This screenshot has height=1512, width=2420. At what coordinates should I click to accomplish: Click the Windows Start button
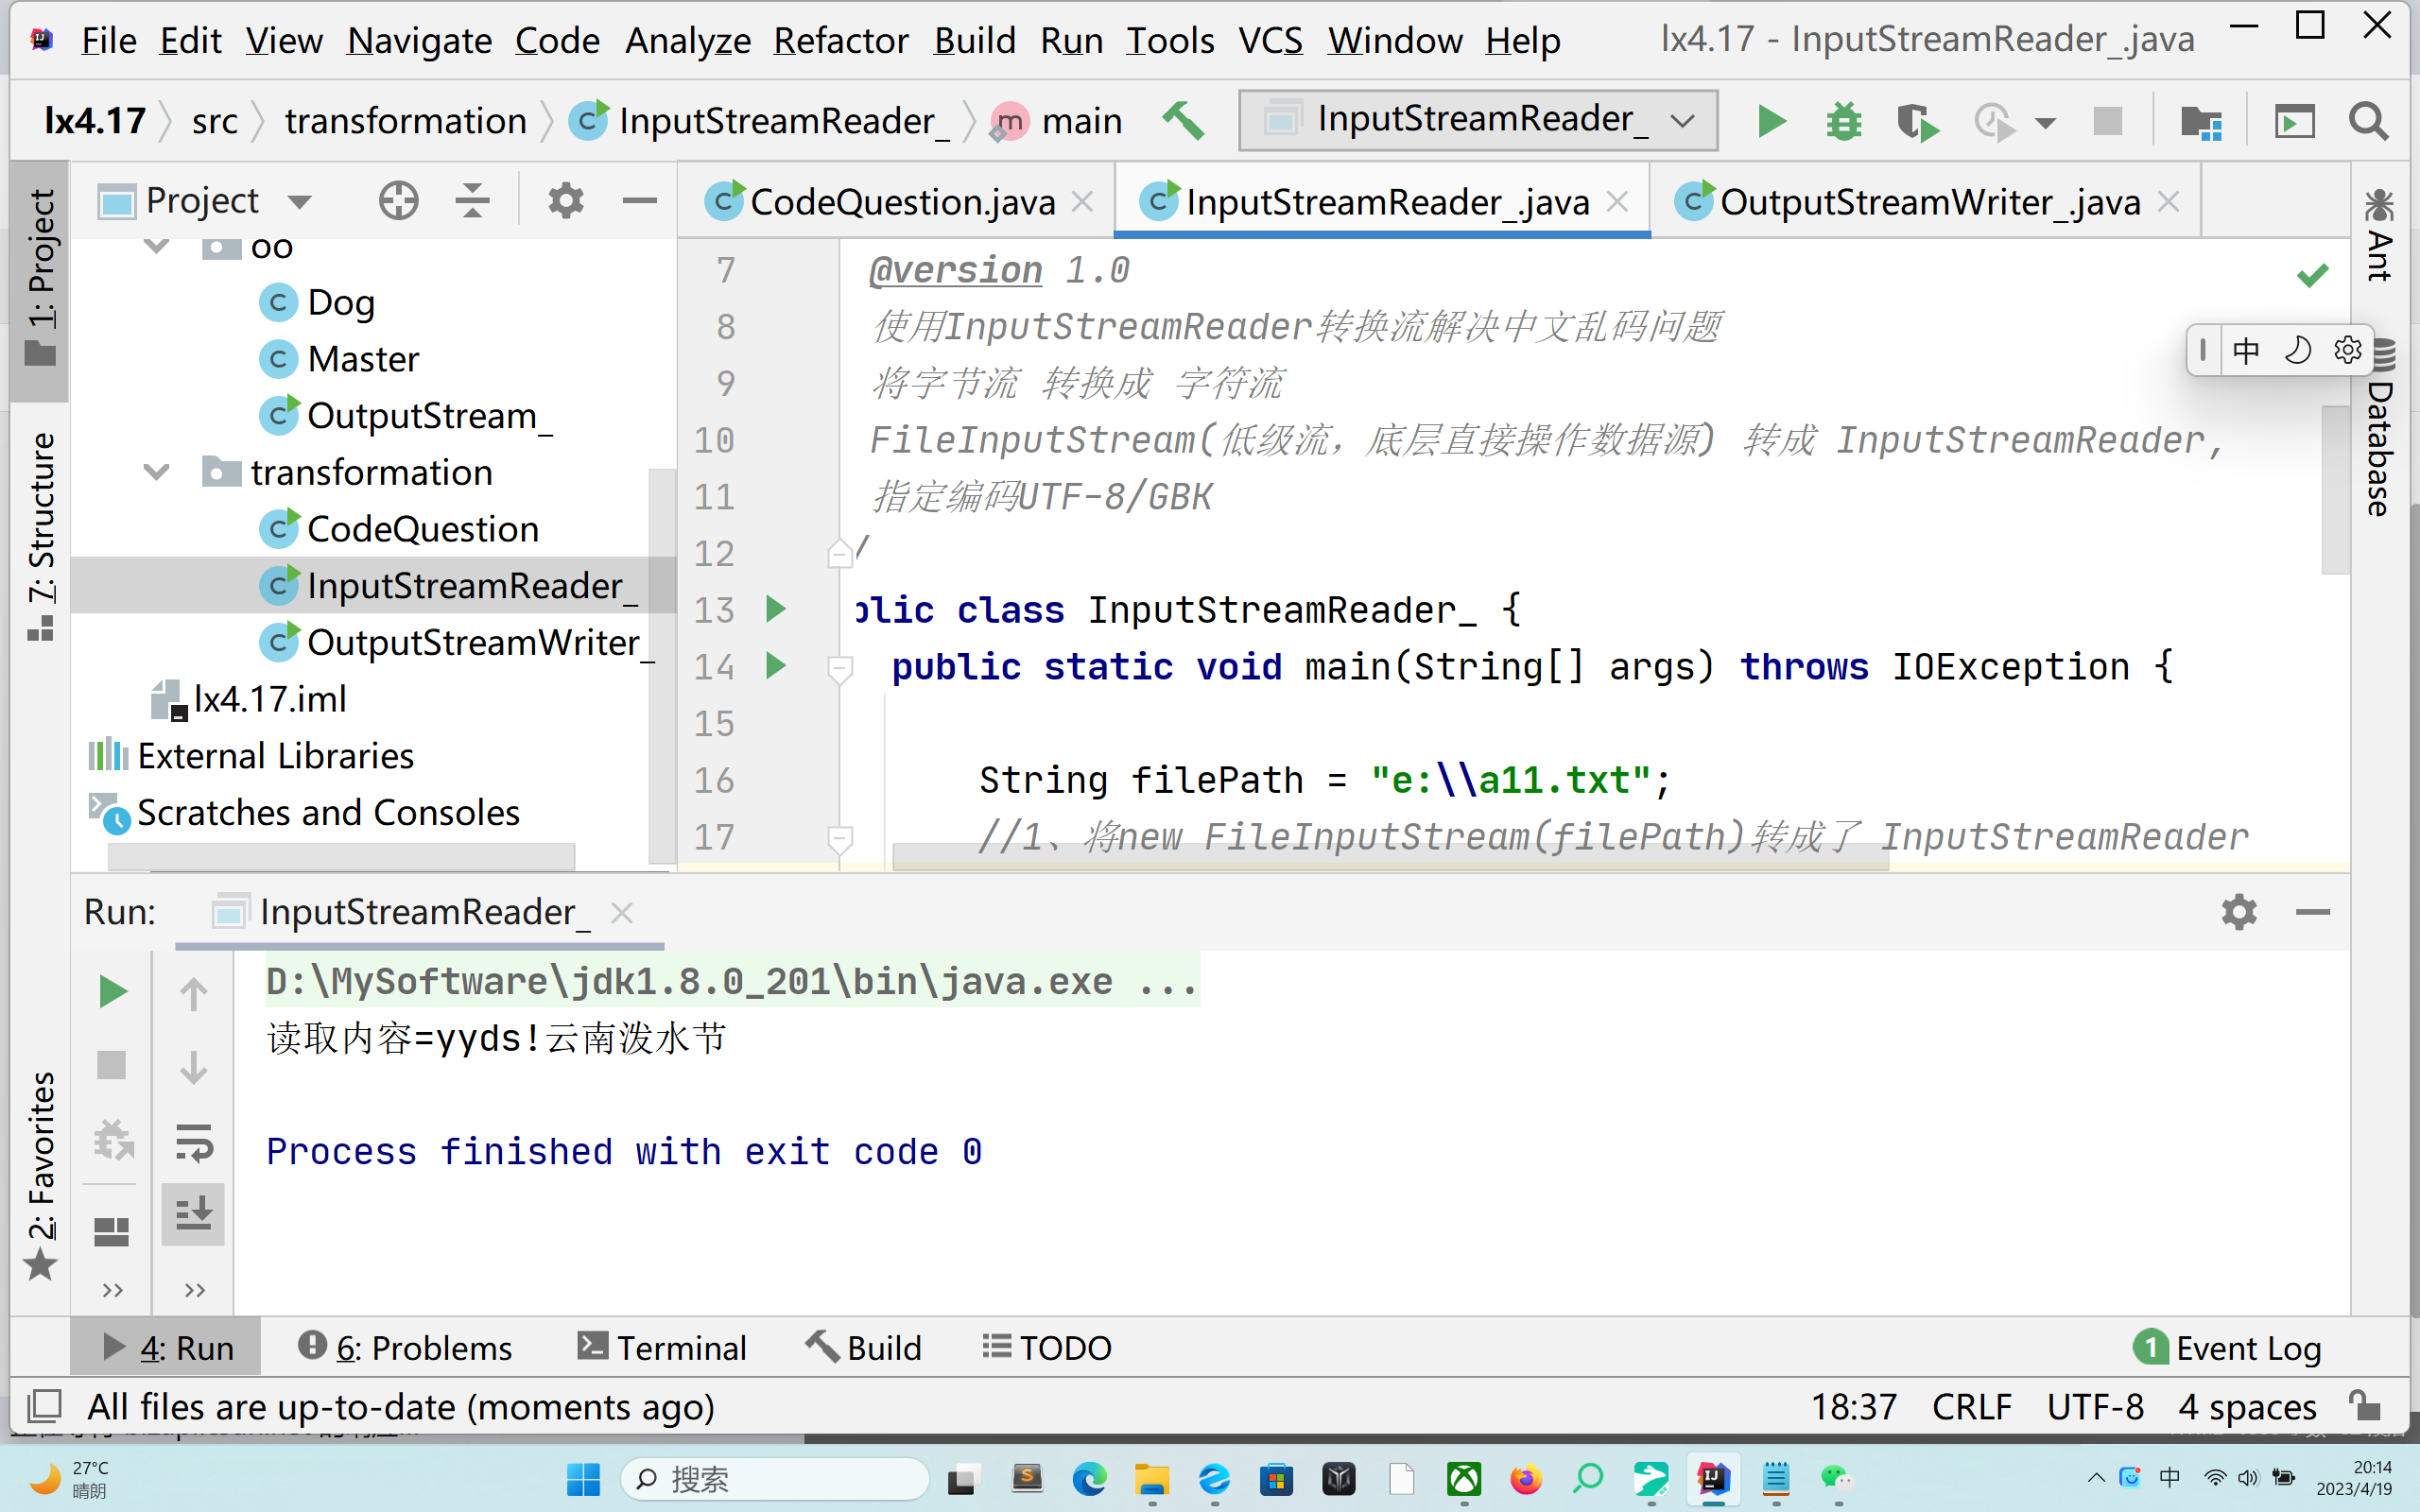[x=583, y=1478]
